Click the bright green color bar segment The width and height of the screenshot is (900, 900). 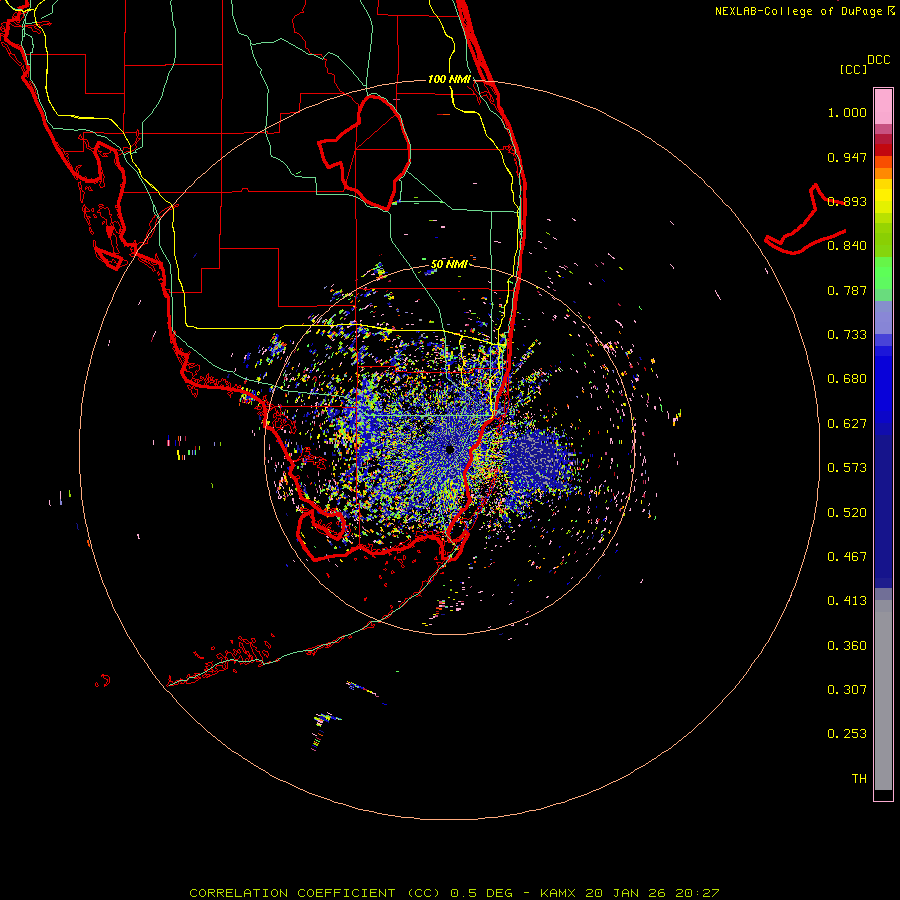[883, 273]
